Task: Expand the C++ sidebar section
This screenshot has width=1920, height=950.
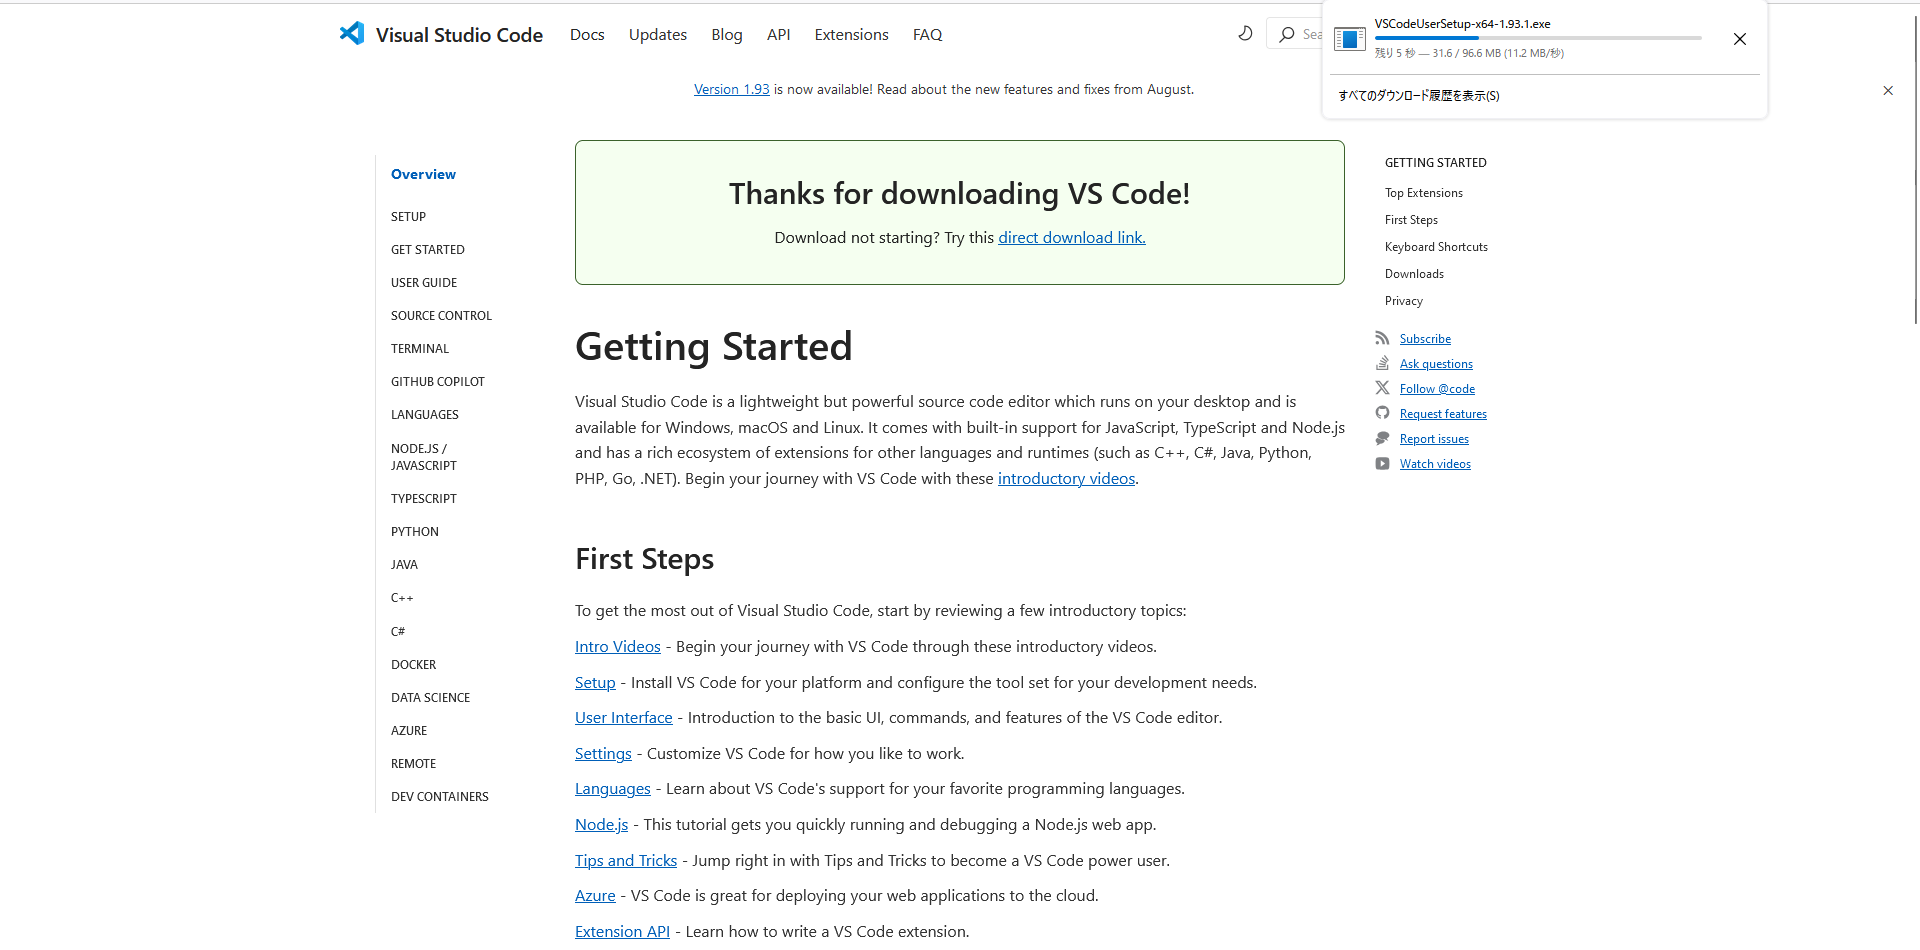Action: click(x=402, y=597)
